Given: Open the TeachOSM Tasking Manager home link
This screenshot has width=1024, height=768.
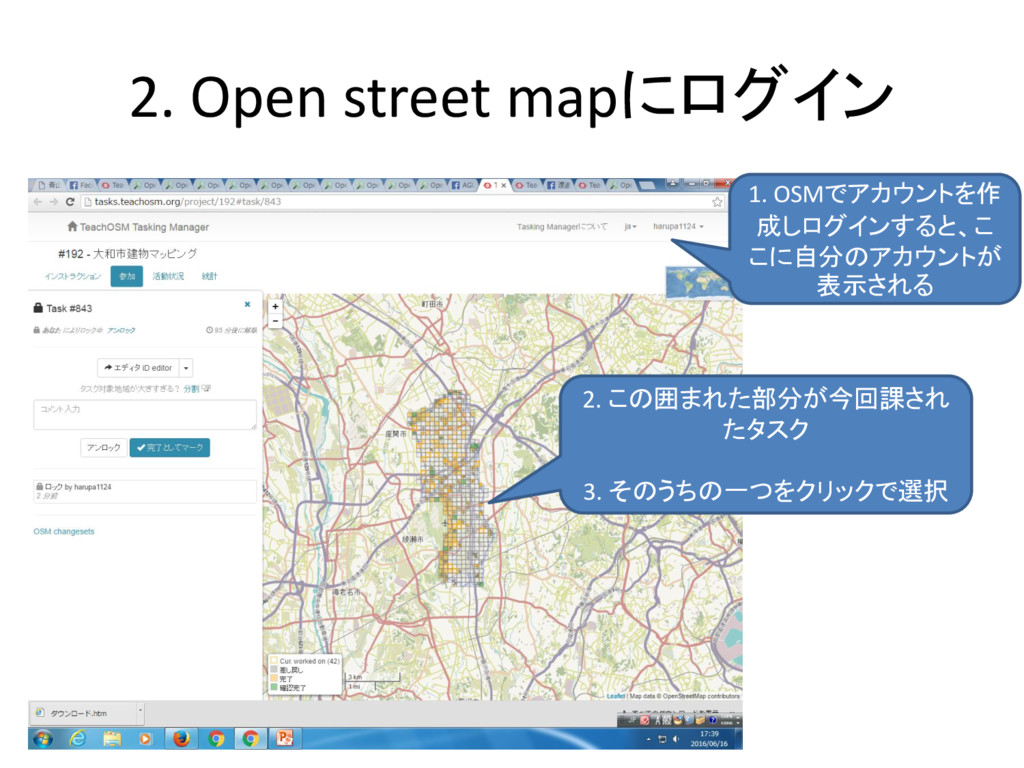Looking at the screenshot, I should pyautogui.click(x=138, y=227).
